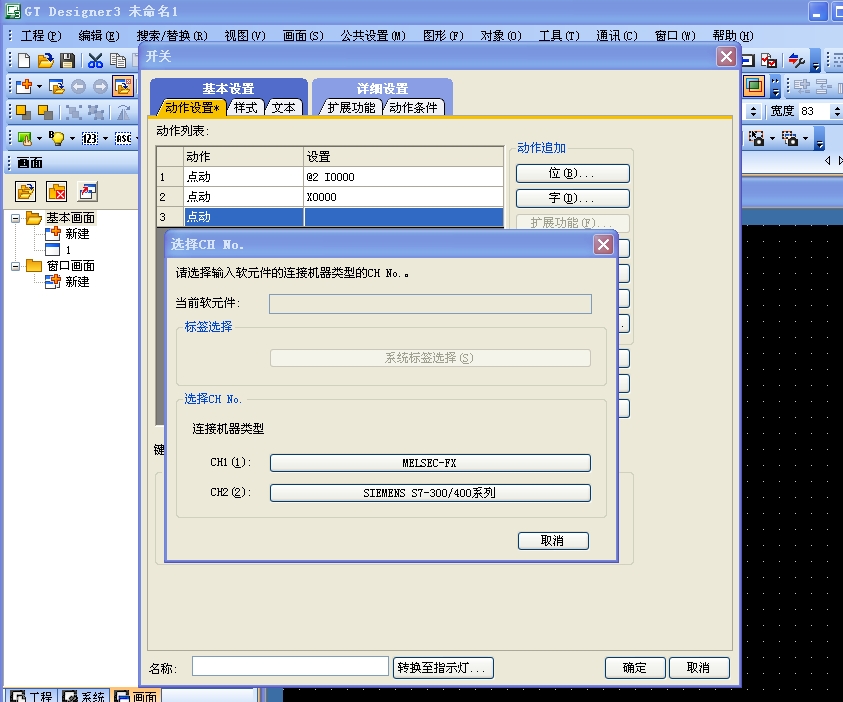Click the delete screen icon in 画面 panel
Viewport: 843px width, 702px height.
point(57,192)
